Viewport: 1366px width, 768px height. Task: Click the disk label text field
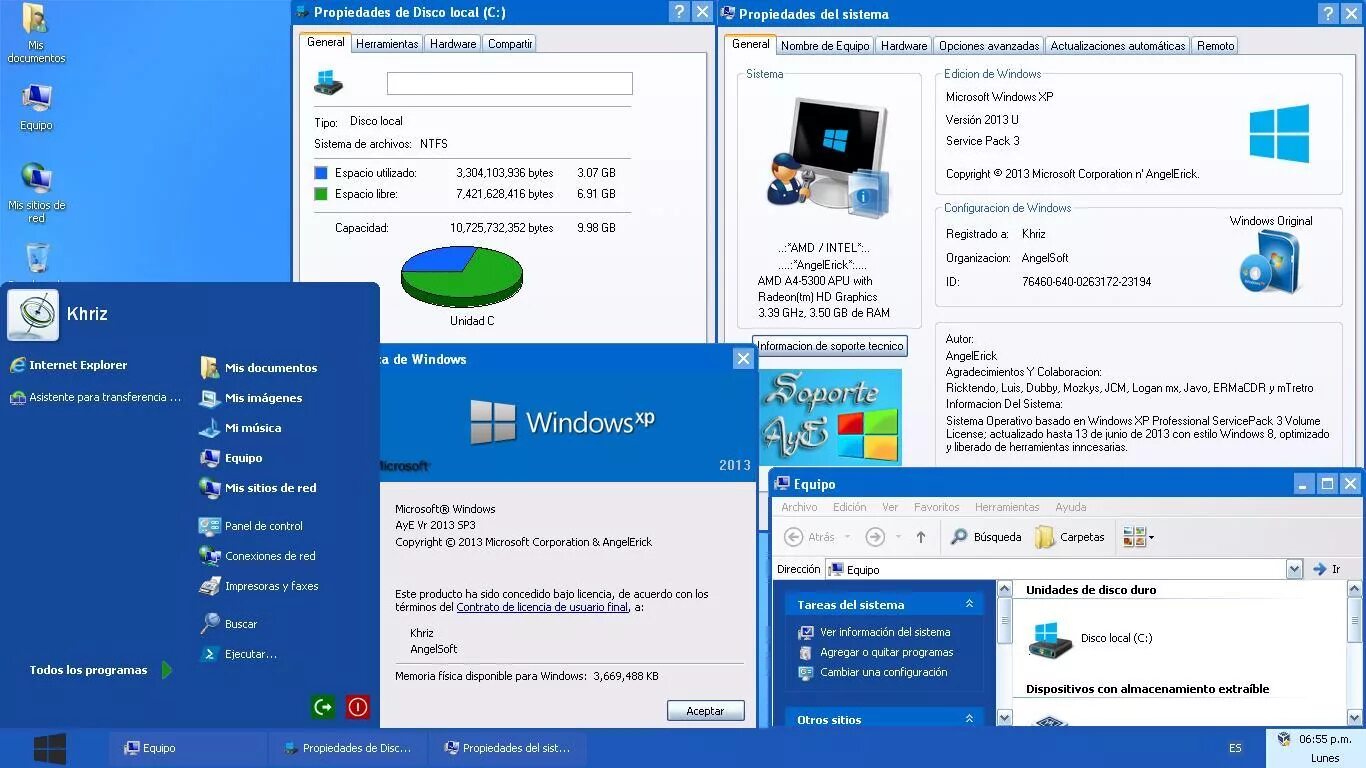coord(510,84)
